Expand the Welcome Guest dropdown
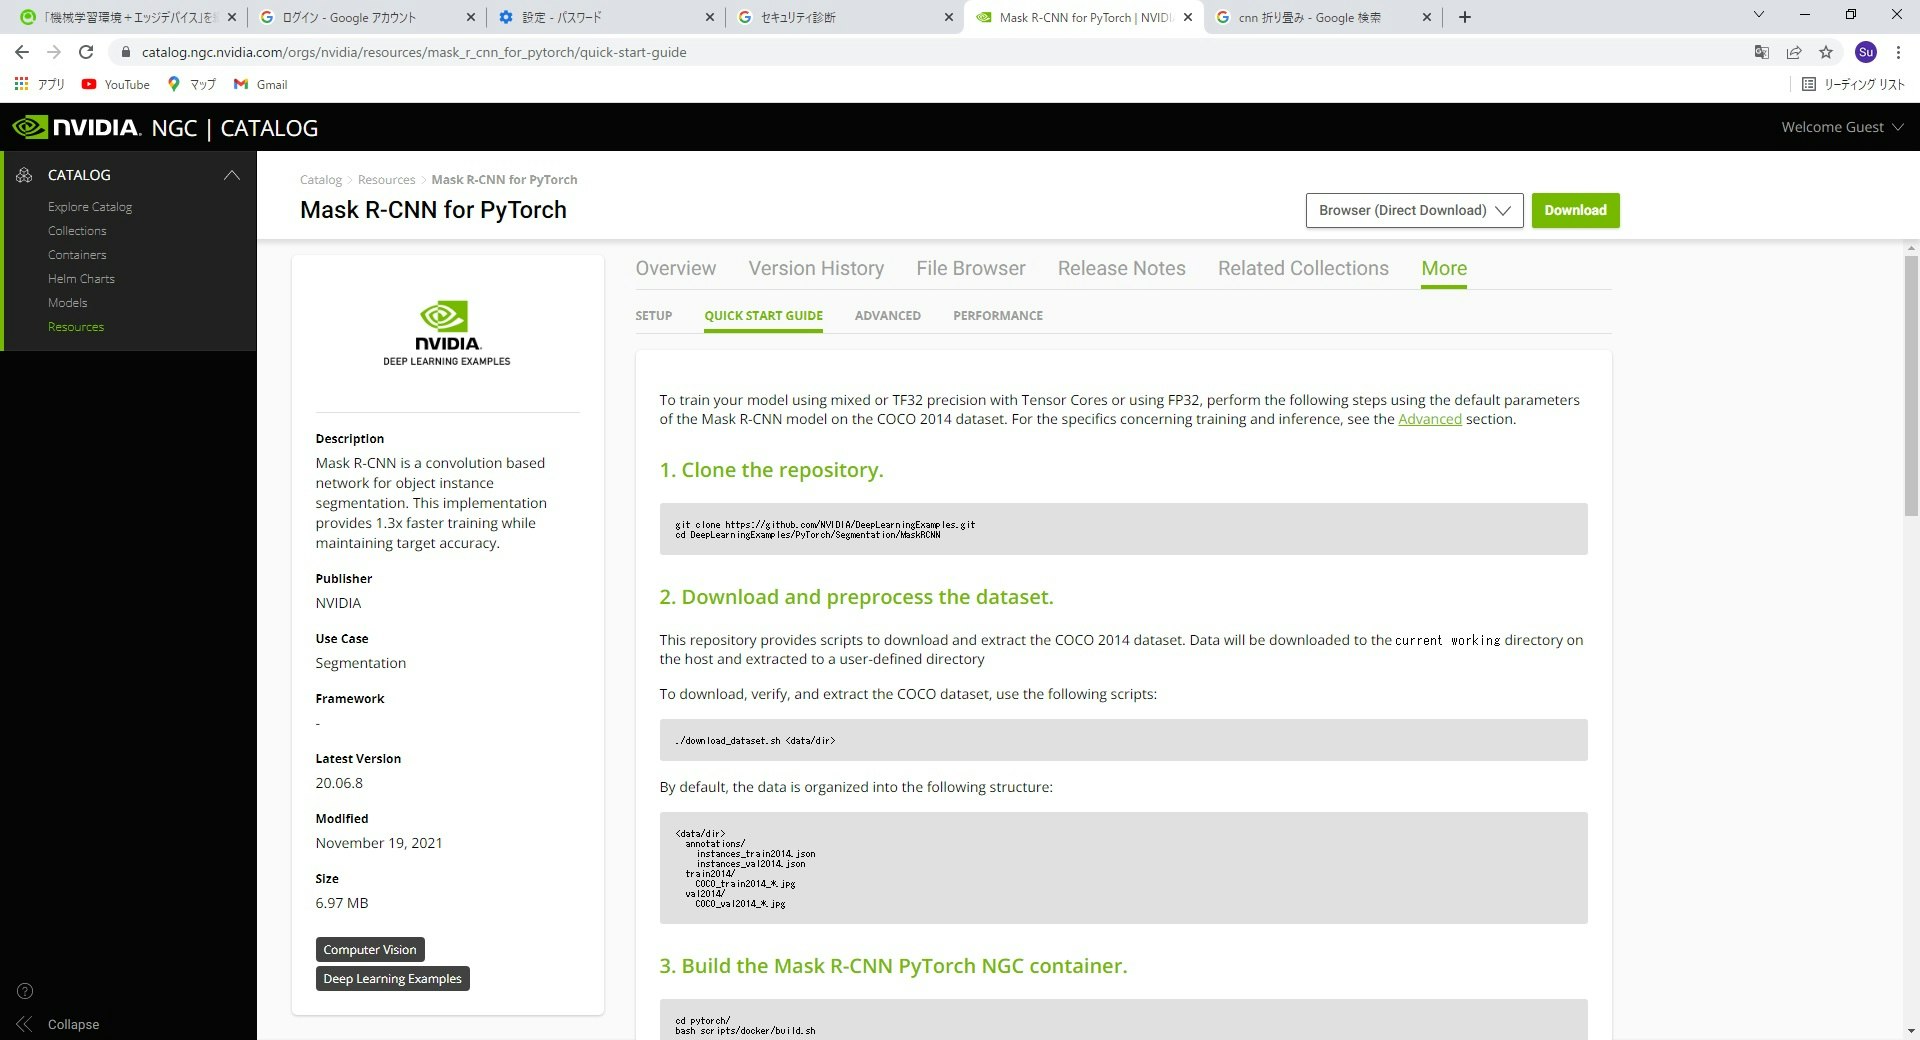The width and height of the screenshot is (1920, 1040). tap(1843, 127)
